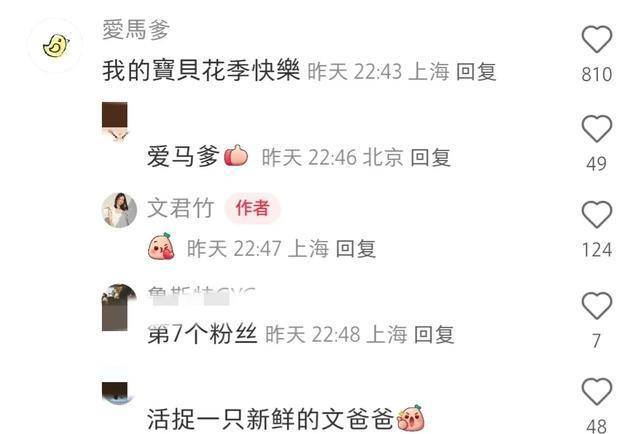Reply to 文君竹's 22:47 comment

(356, 249)
